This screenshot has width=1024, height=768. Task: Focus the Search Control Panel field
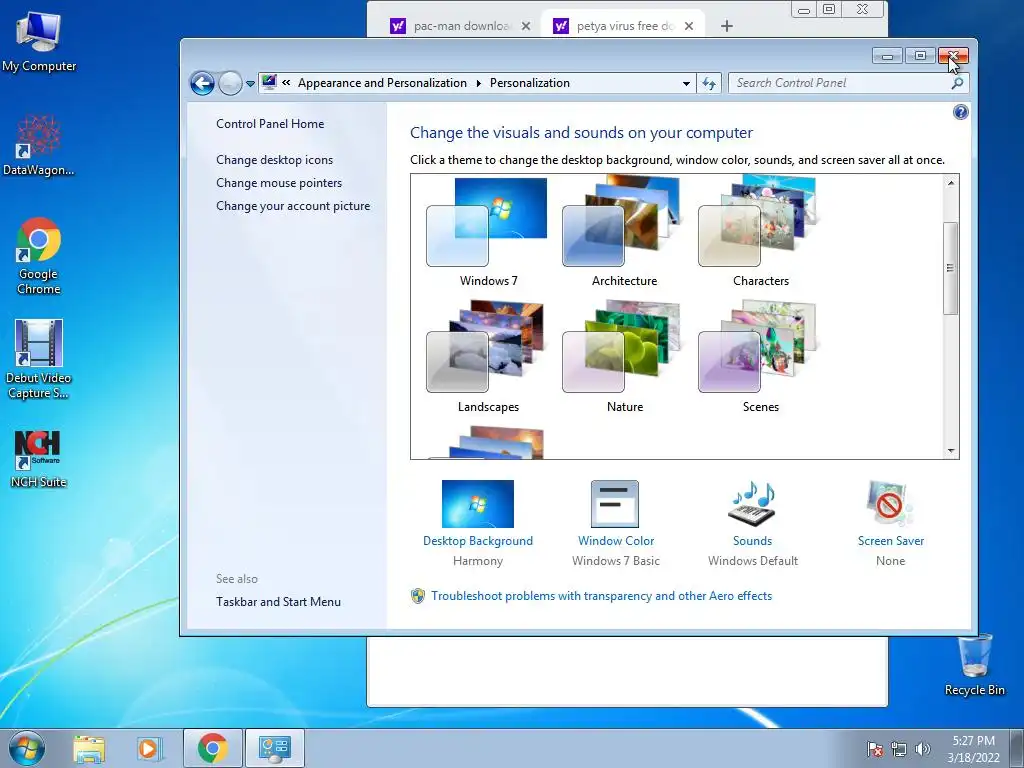tap(839, 83)
